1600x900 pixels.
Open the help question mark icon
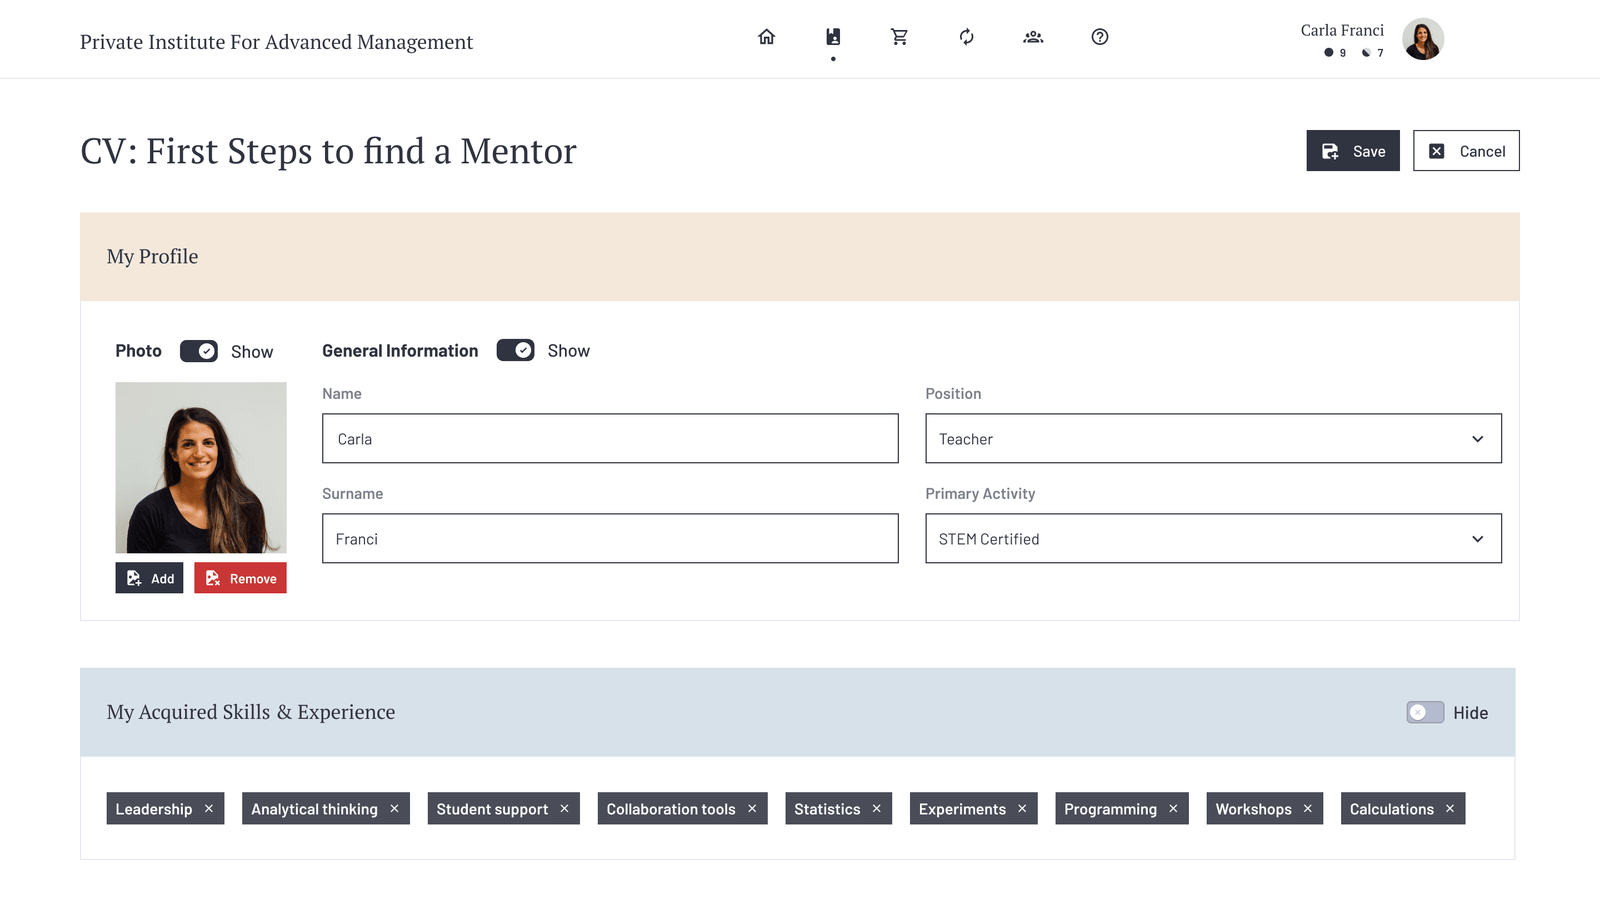point(1099,37)
